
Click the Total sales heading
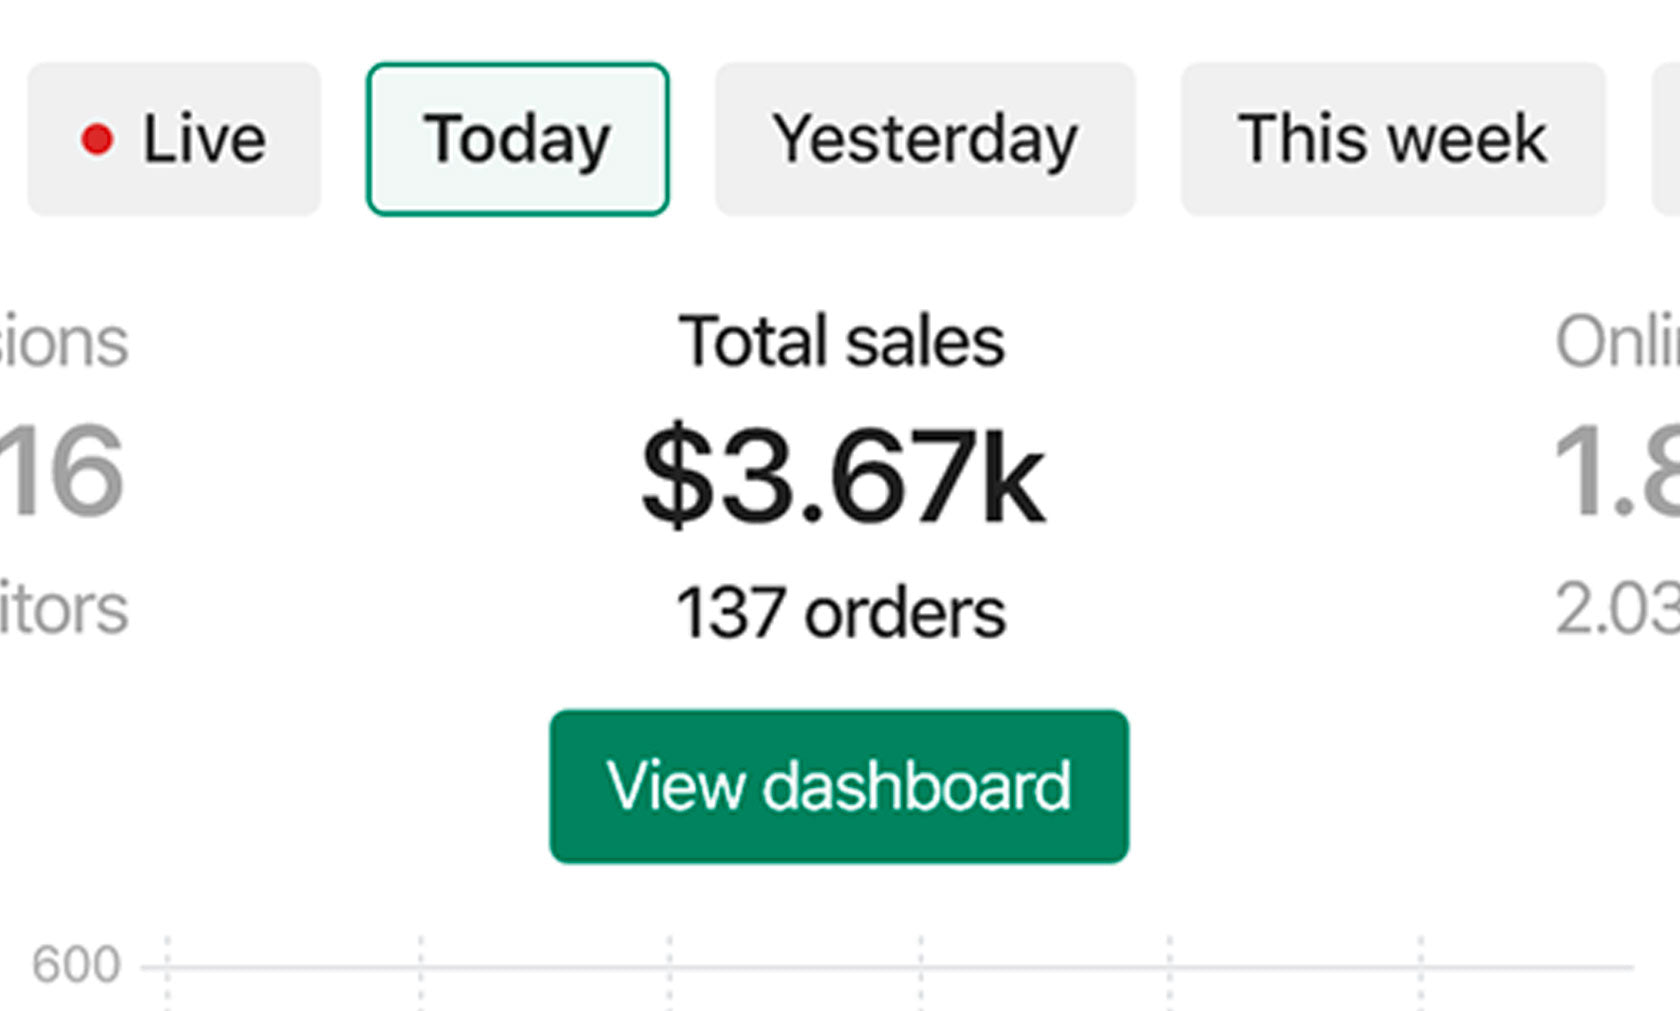coord(841,342)
